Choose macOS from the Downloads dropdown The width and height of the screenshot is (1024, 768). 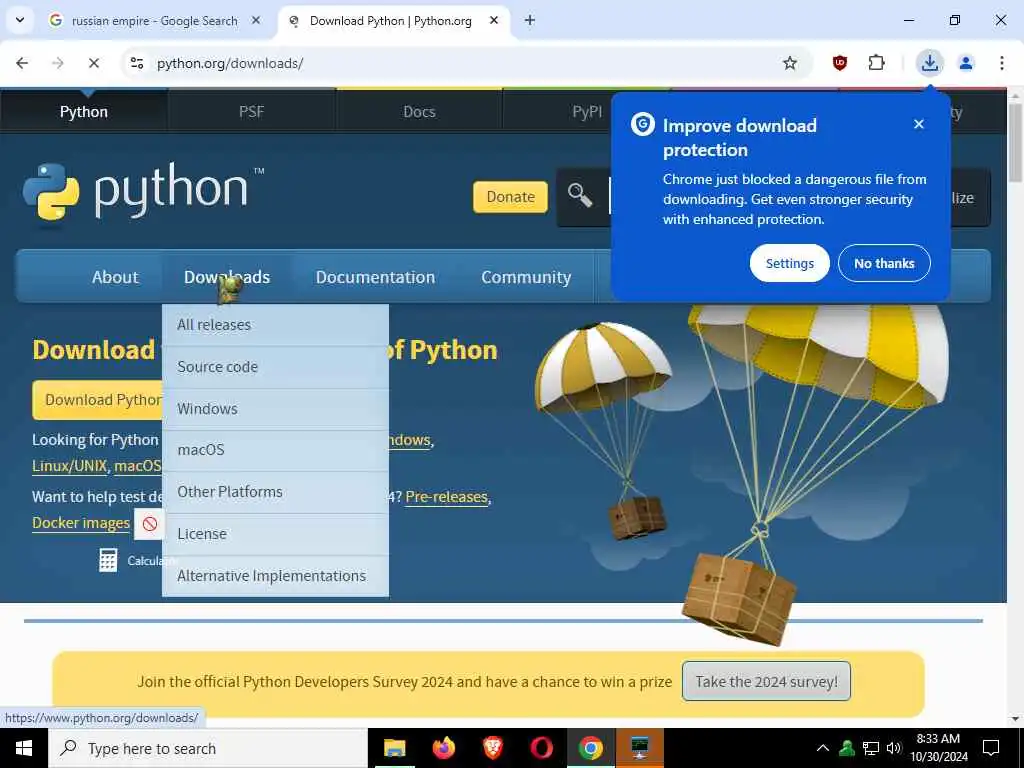point(275,450)
